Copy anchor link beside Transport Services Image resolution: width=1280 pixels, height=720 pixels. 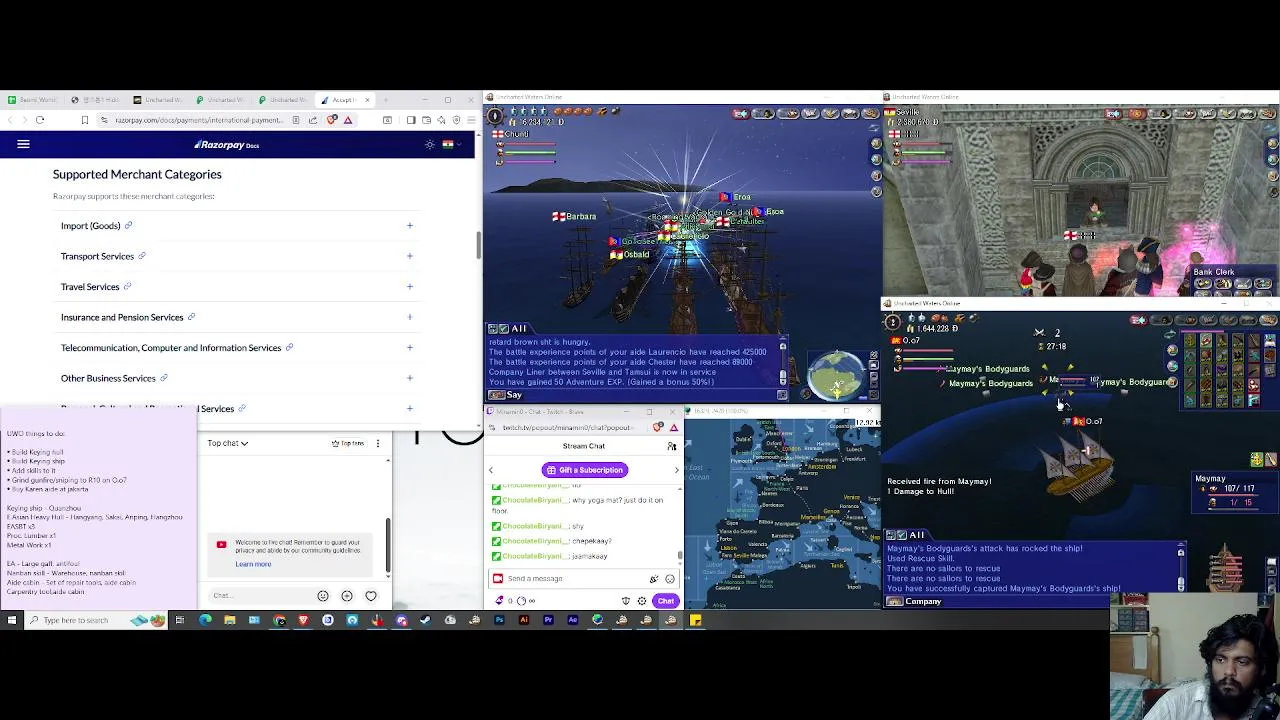141,256
